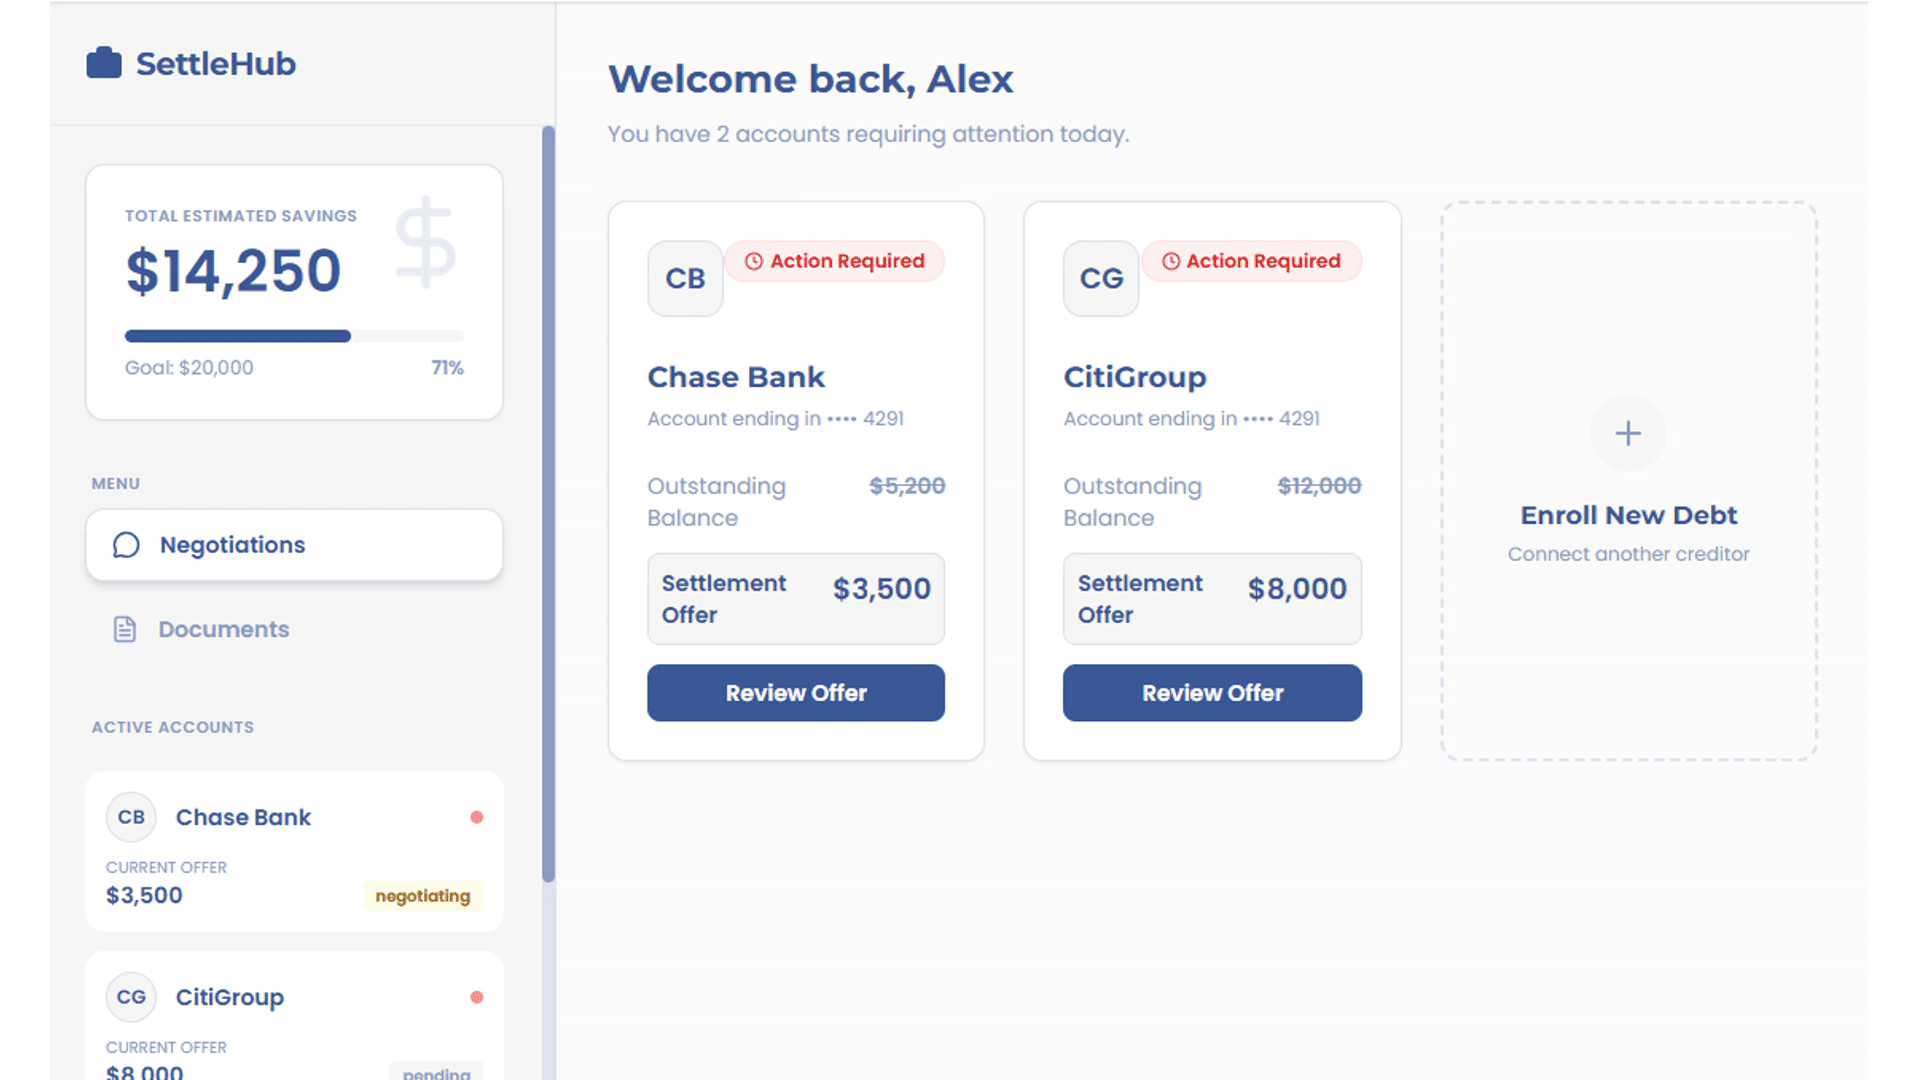1920x1080 pixels.
Task: Click the sidebar vertical scrollbar
Action: coord(548,500)
